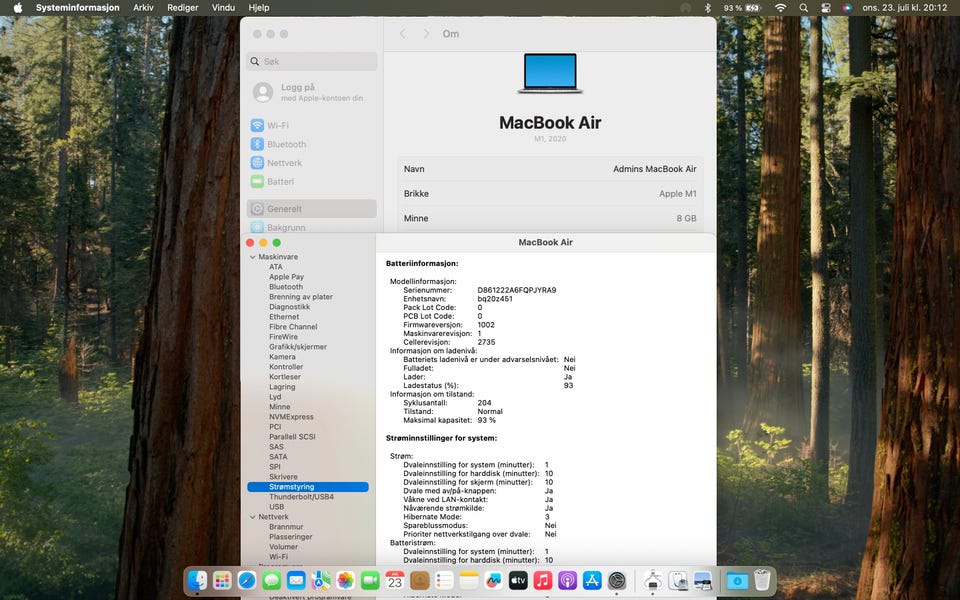
Task: Open Photos app in the Dock
Action: point(345,580)
